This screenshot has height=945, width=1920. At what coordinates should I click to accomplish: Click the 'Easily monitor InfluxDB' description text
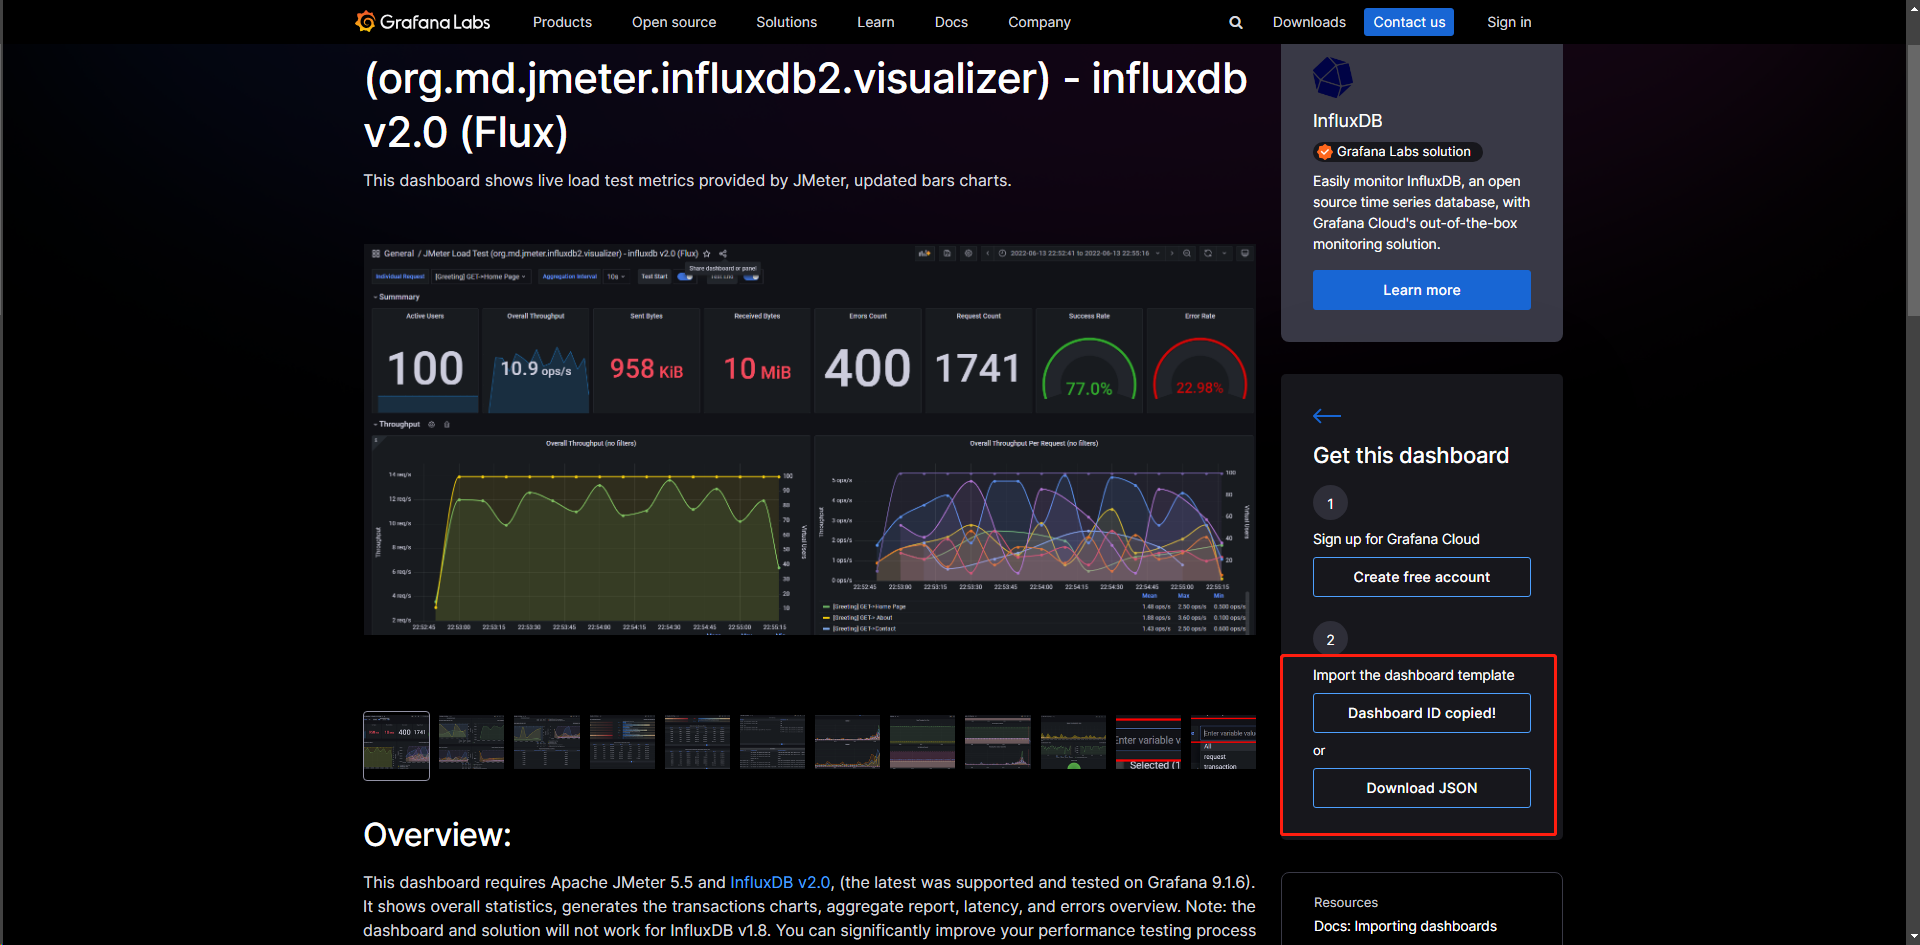point(1421,213)
